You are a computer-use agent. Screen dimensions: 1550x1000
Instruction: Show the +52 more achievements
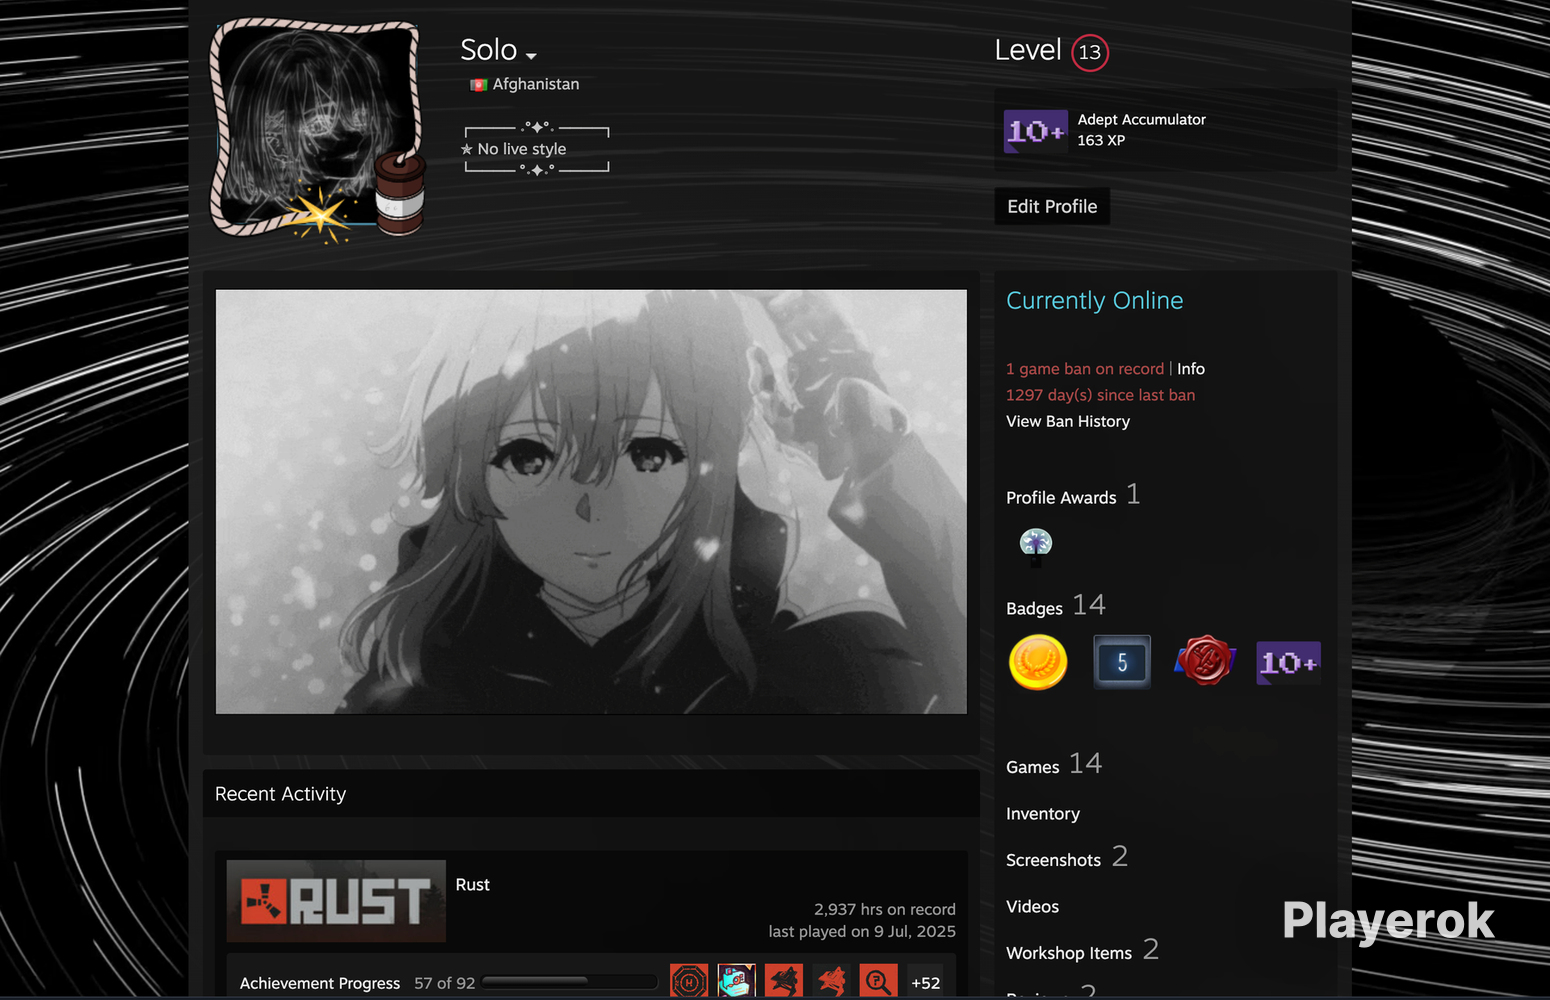pos(926,983)
